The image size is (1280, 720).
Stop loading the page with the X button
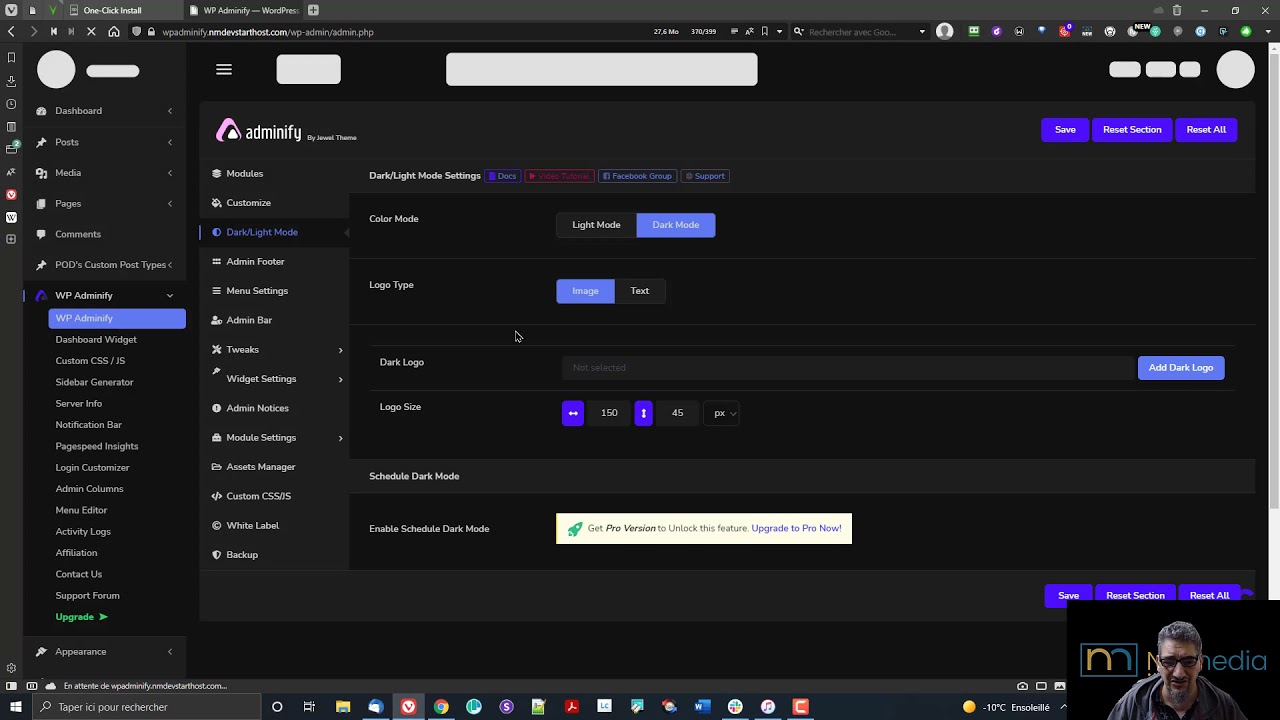click(x=91, y=32)
